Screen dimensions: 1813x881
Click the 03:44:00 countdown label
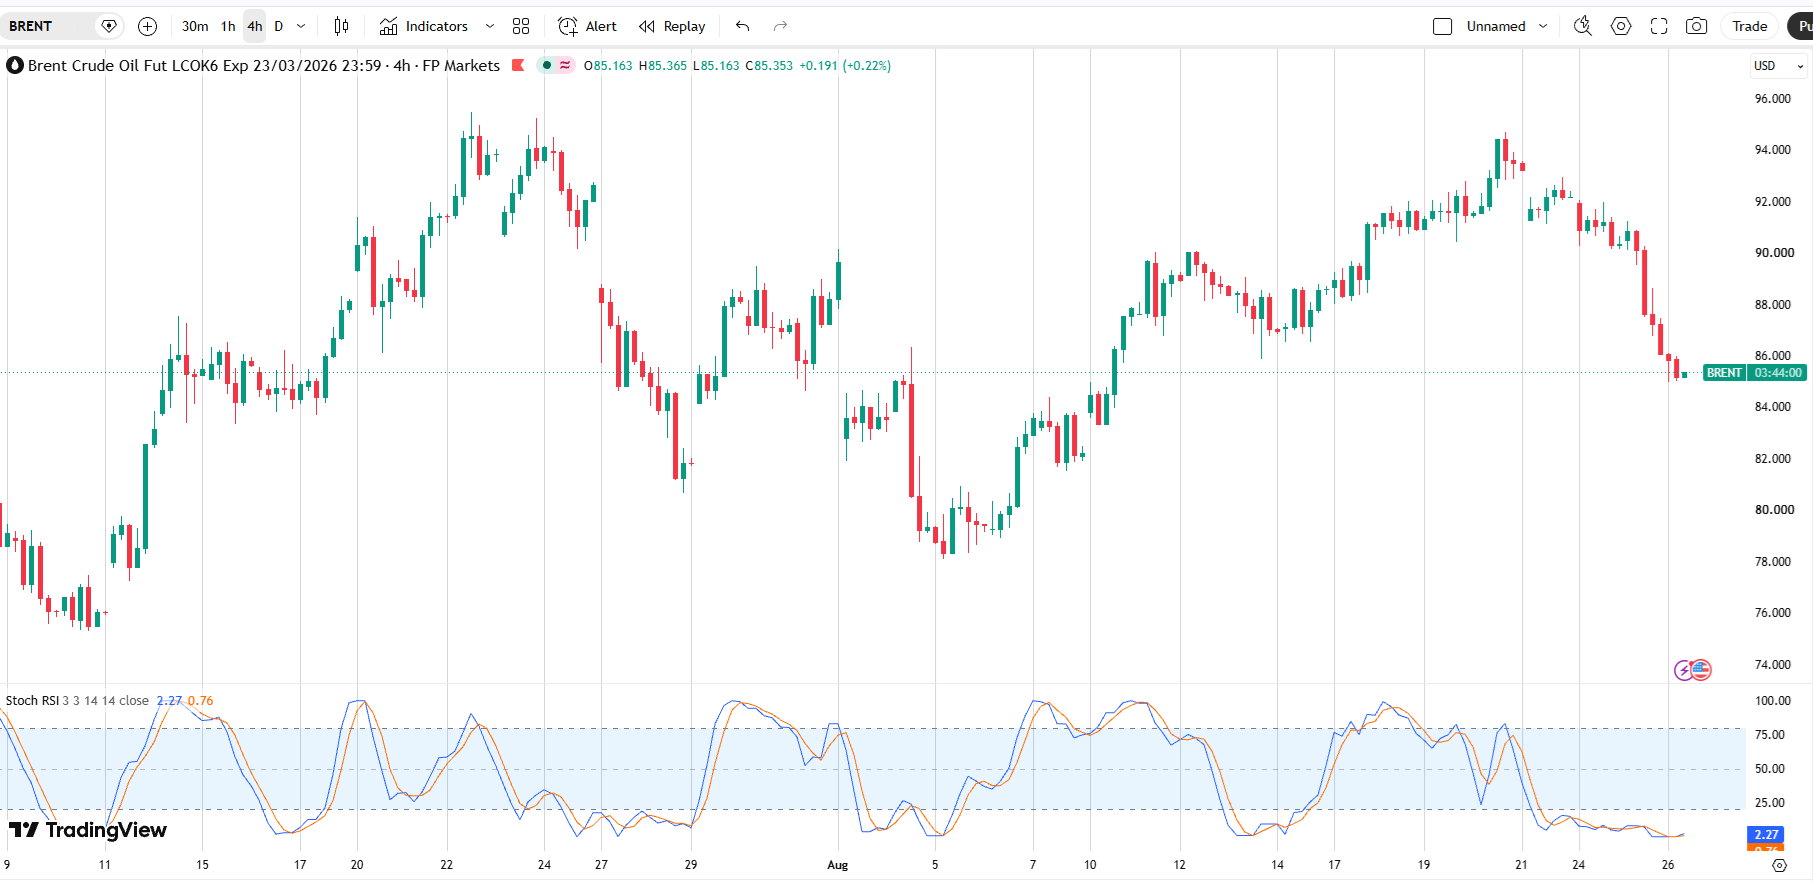click(1778, 373)
